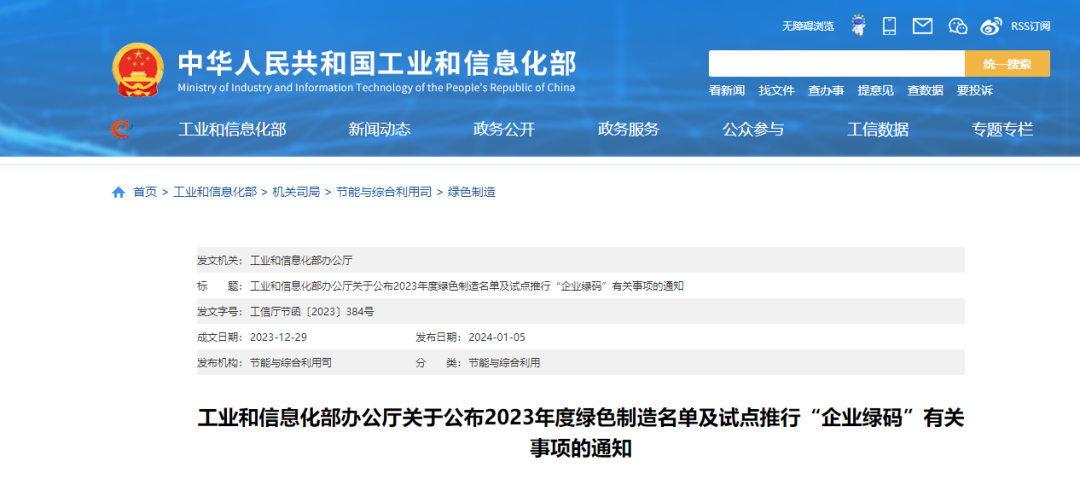Open the robot assistant icon
The image size is (1080, 496).
(858, 25)
